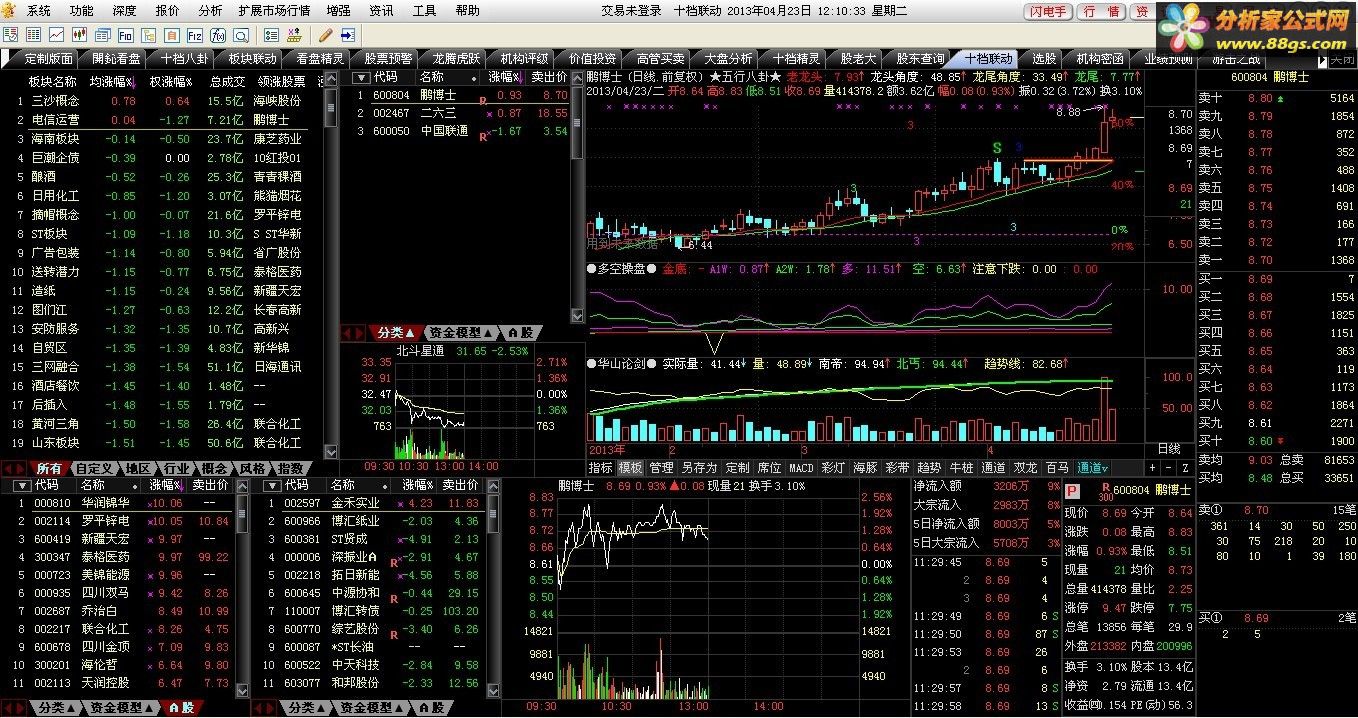The height and width of the screenshot is (718, 1358).
Task: Click the Z button below the chart
Action: coord(1185,468)
